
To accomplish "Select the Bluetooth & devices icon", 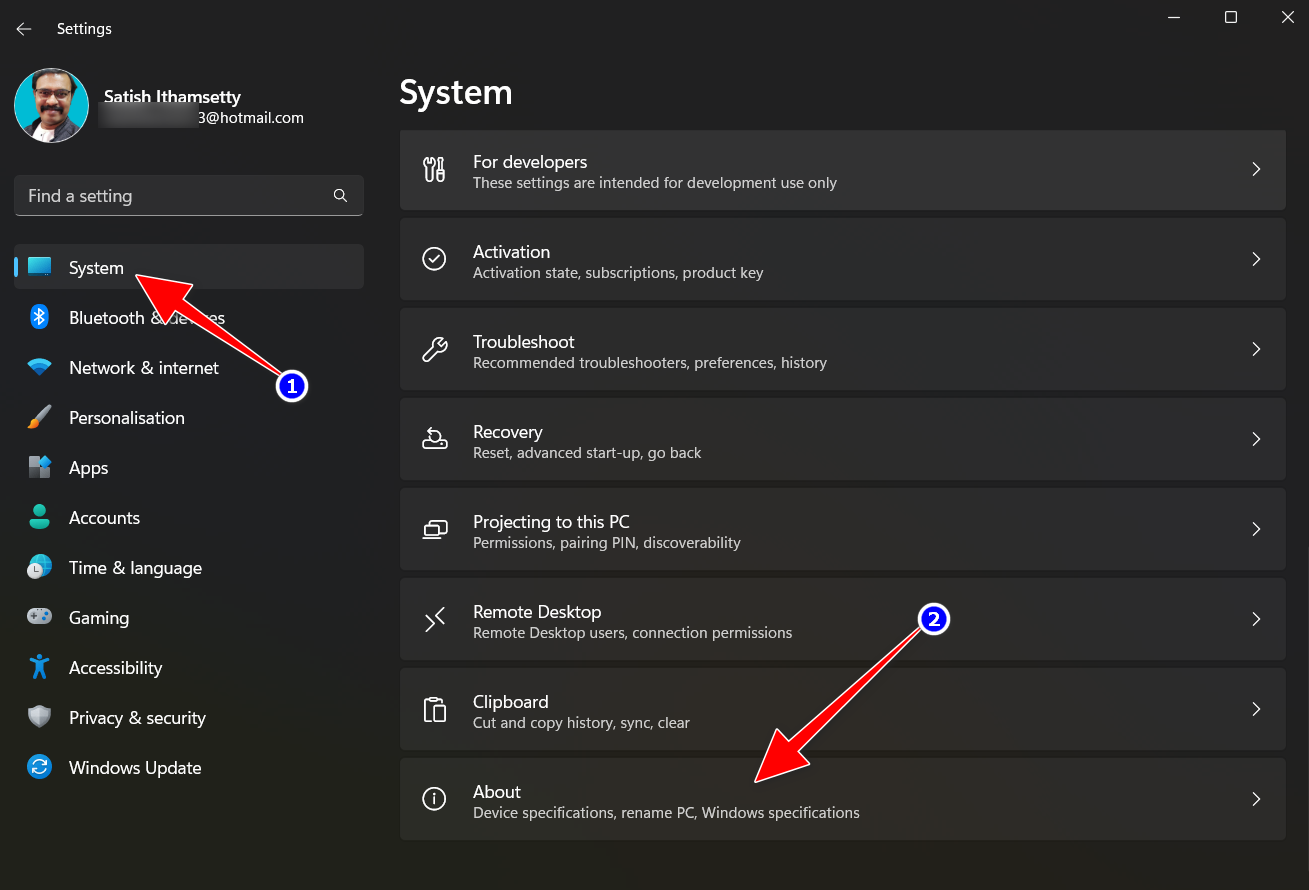I will tap(38, 317).
